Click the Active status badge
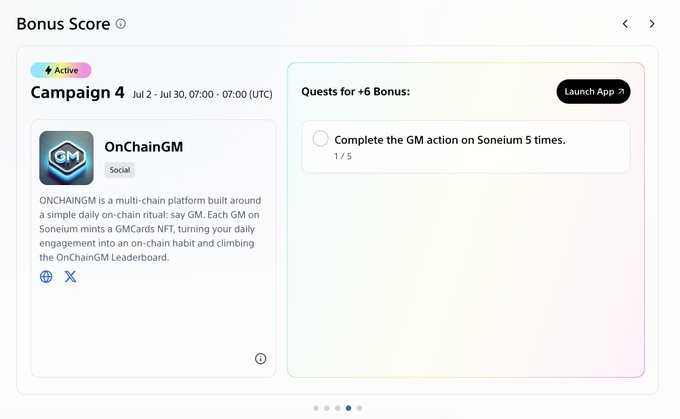This screenshot has width=680, height=419. pyautogui.click(x=61, y=70)
